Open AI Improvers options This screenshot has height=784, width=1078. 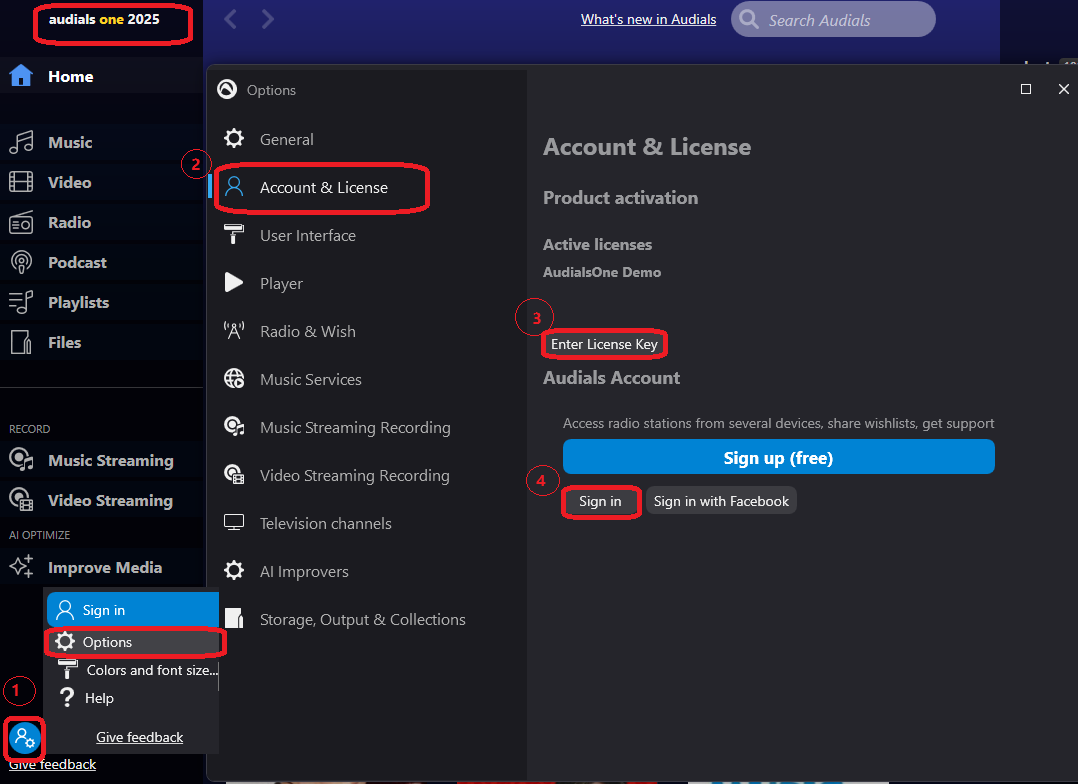[304, 571]
